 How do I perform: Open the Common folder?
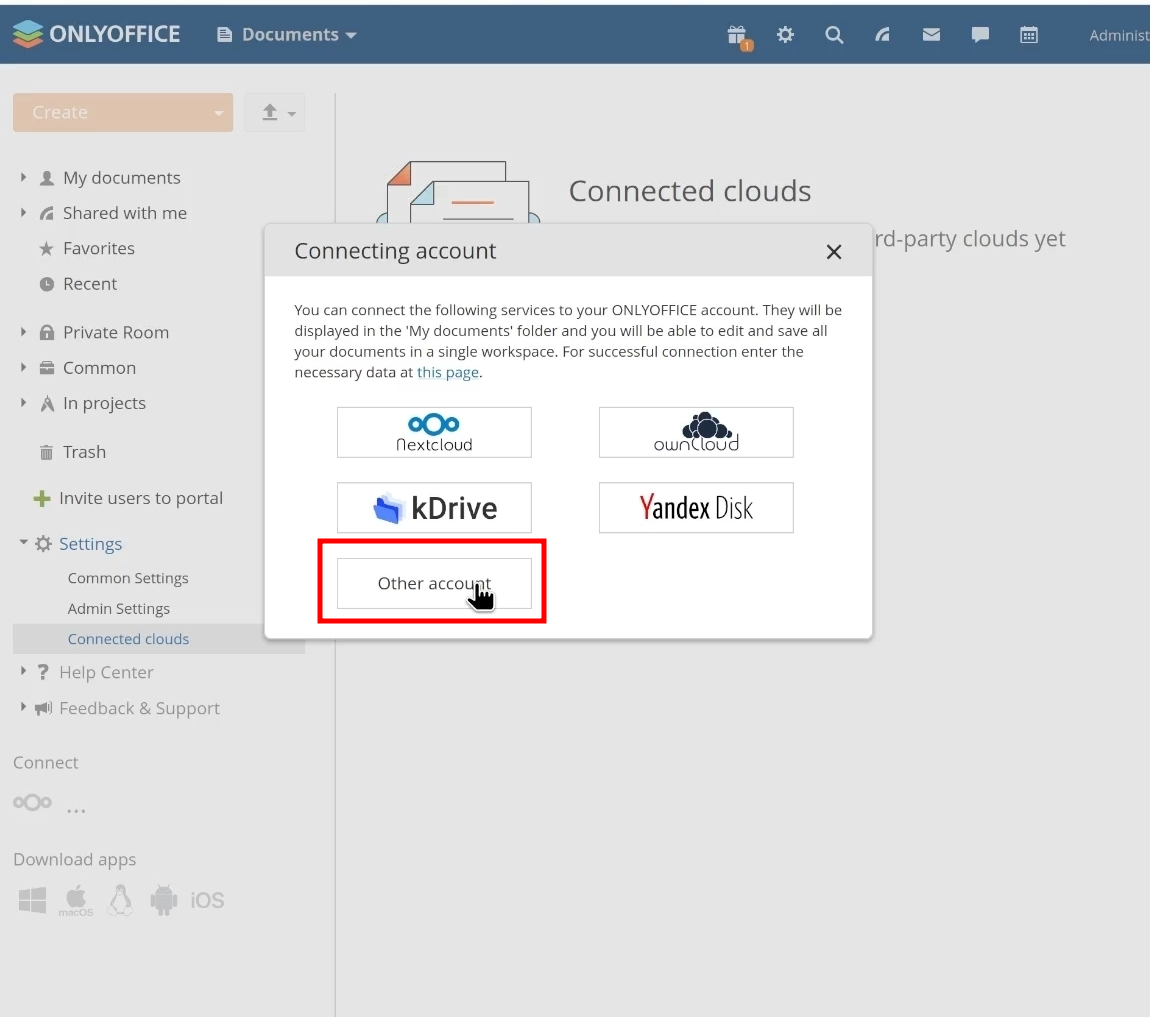[100, 368]
